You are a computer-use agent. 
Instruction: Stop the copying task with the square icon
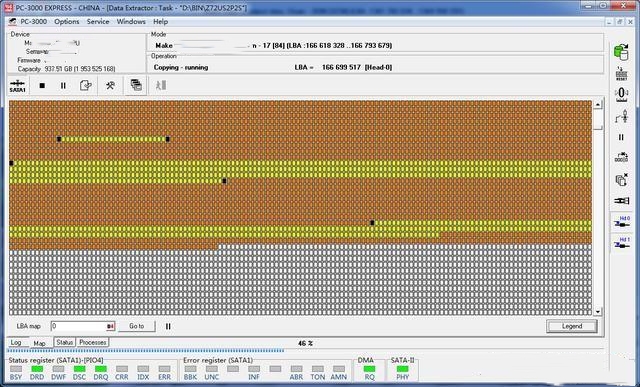pyautogui.click(x=42, y=86)
